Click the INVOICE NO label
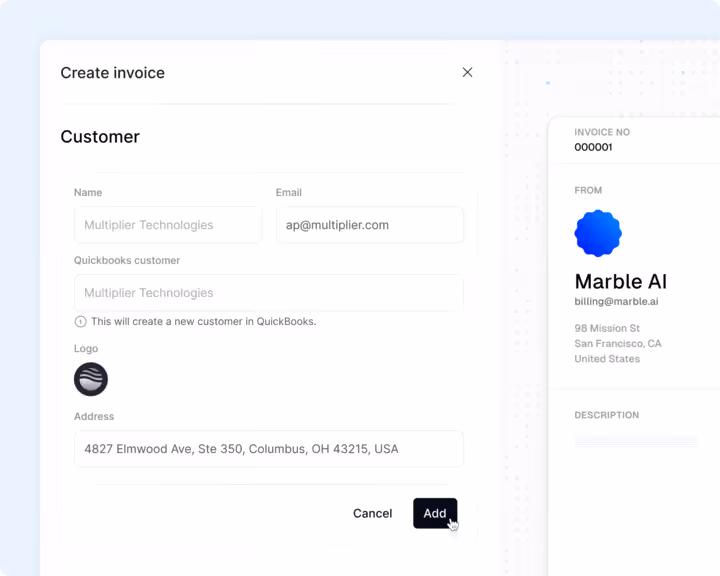The height and width of the screenshot is (576, 720). pos(602,132)
